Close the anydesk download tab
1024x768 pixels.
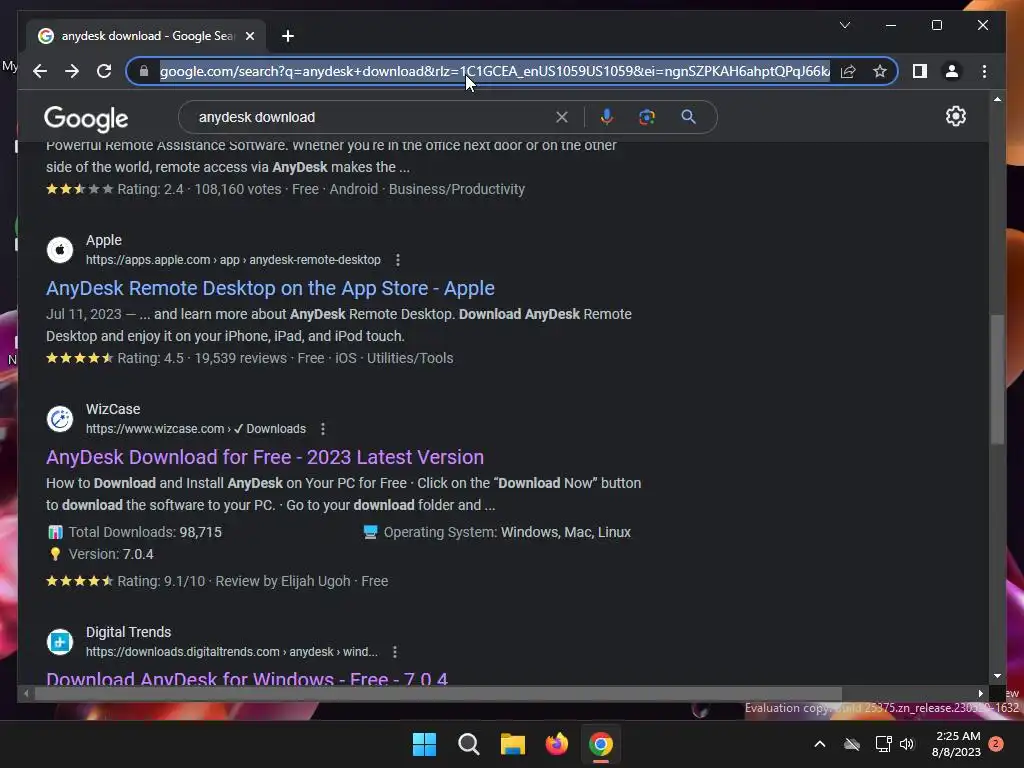click(x=249, y=36)
